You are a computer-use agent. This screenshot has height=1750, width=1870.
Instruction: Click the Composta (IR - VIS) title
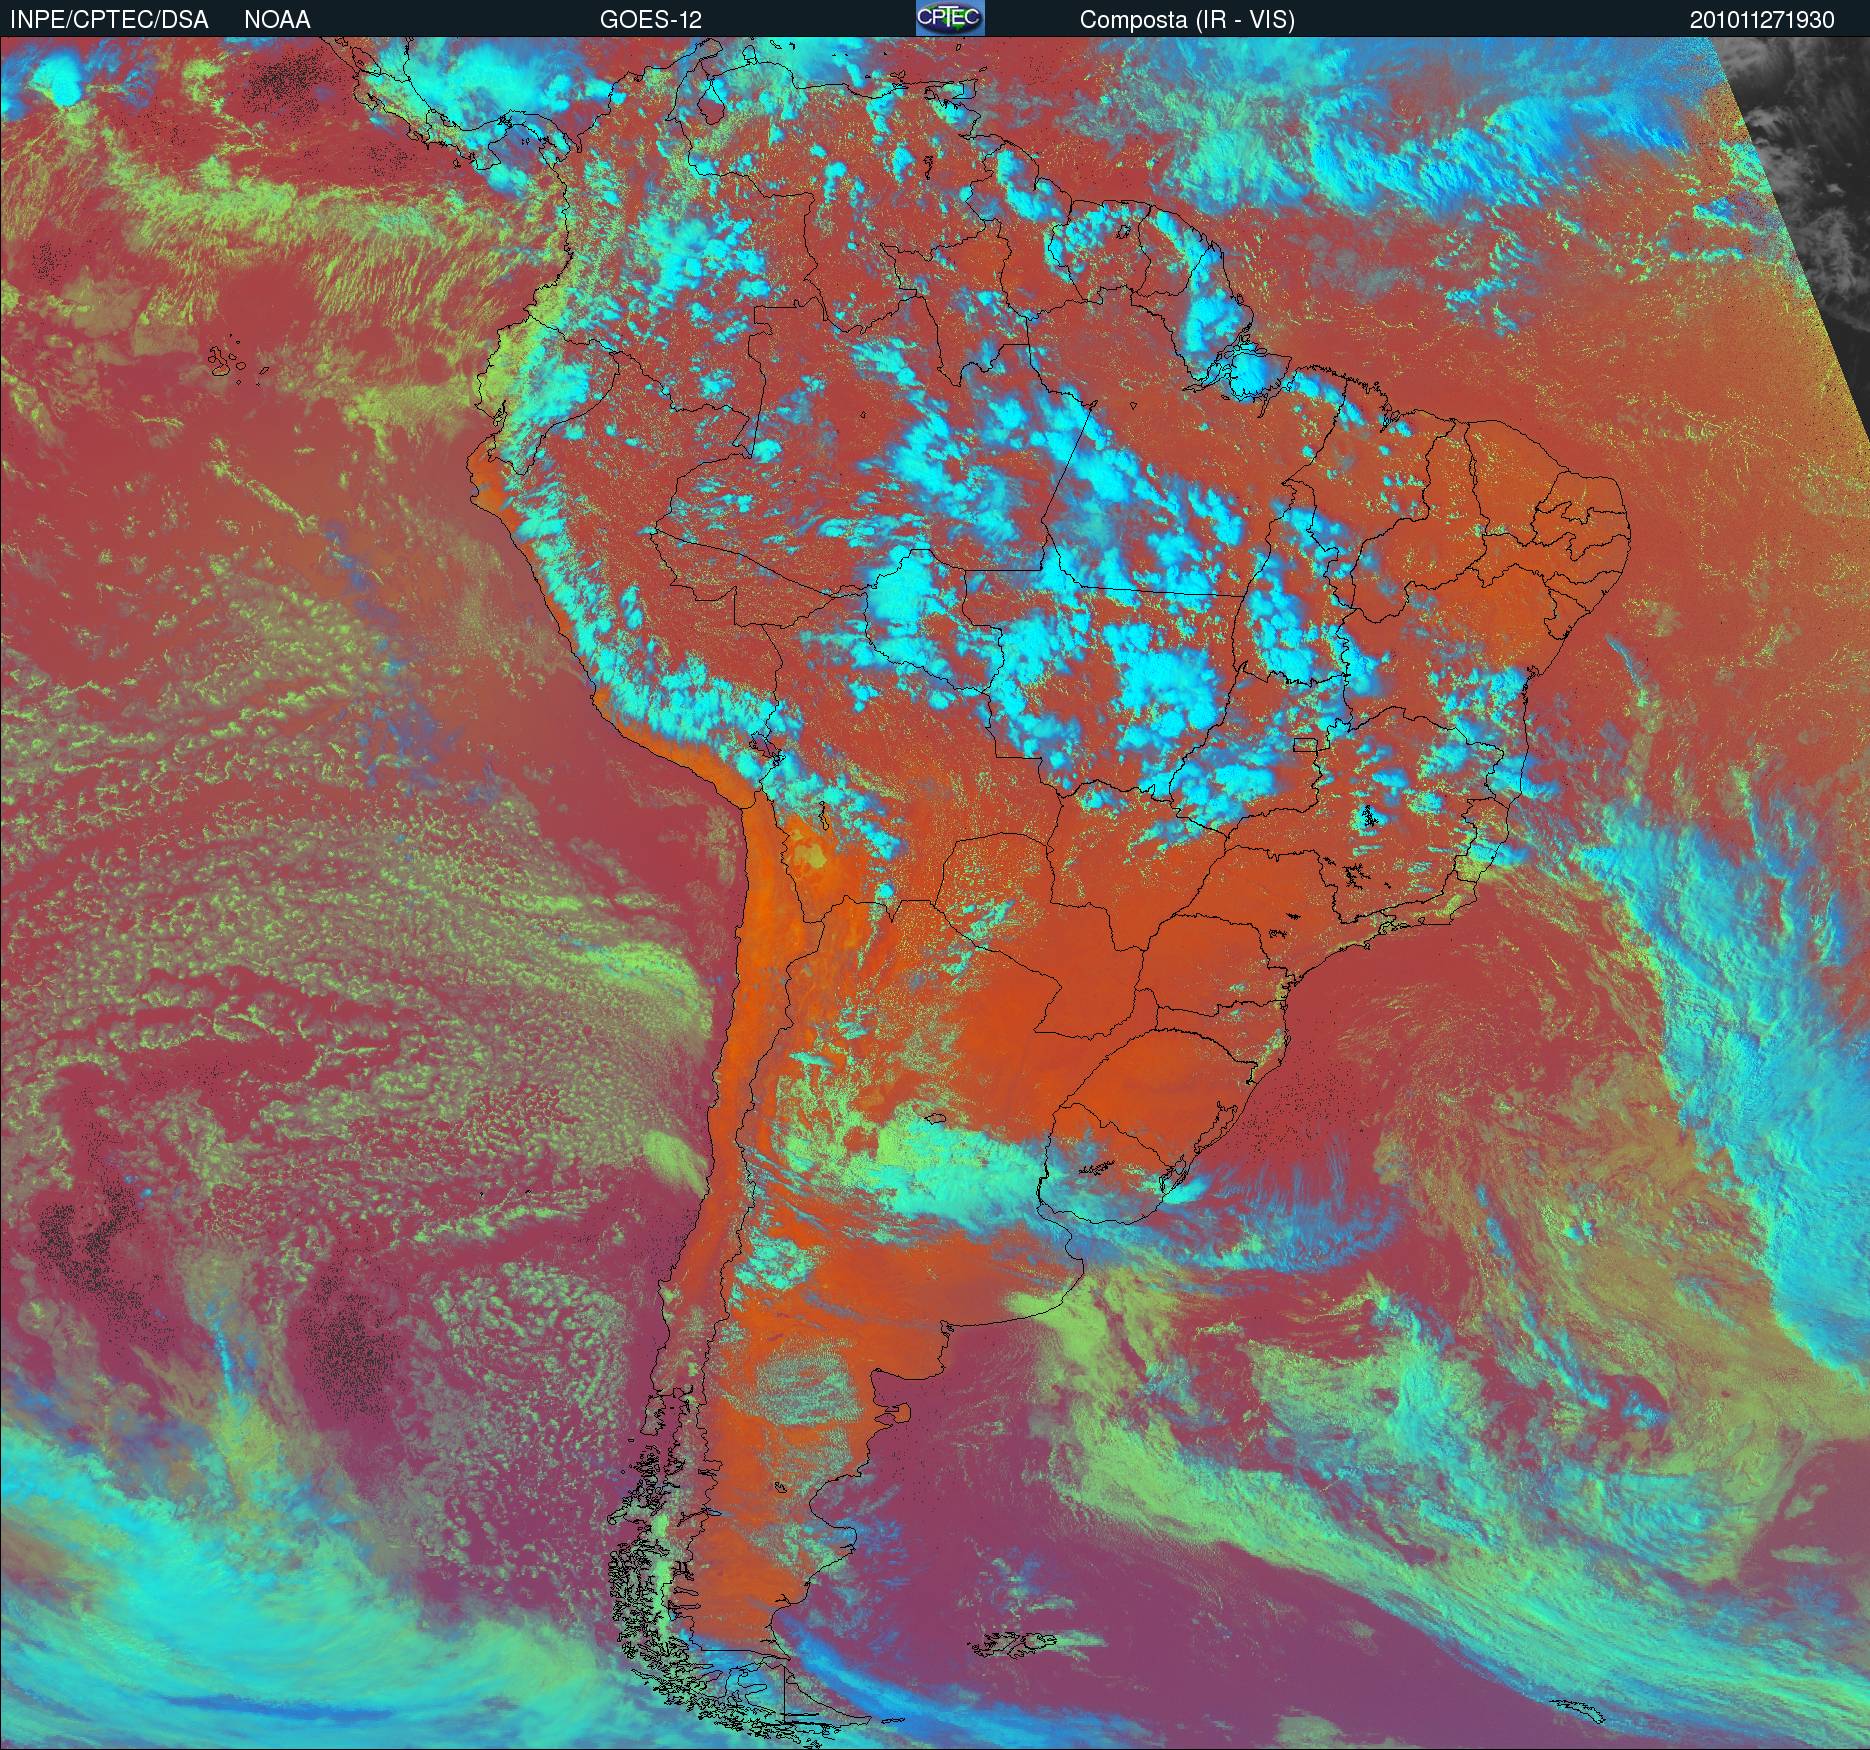point(1187,20)
